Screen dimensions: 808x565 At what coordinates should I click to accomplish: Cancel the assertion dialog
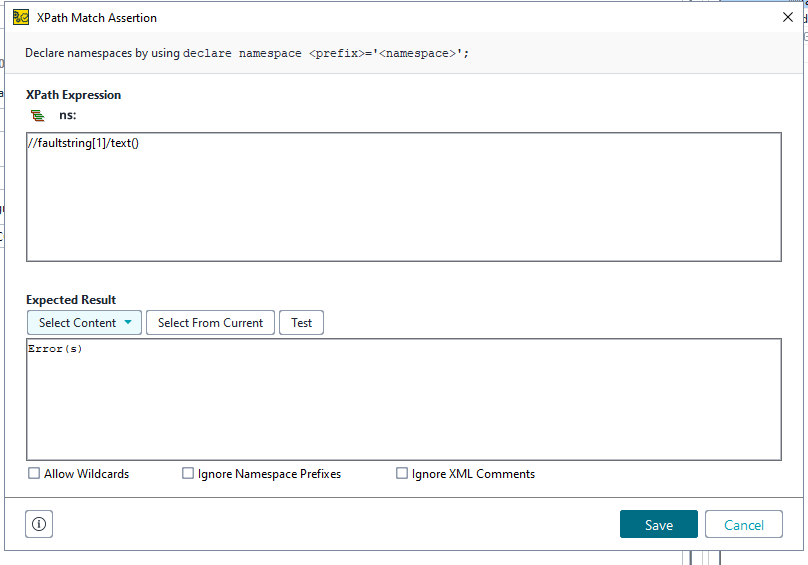point(743,525)
